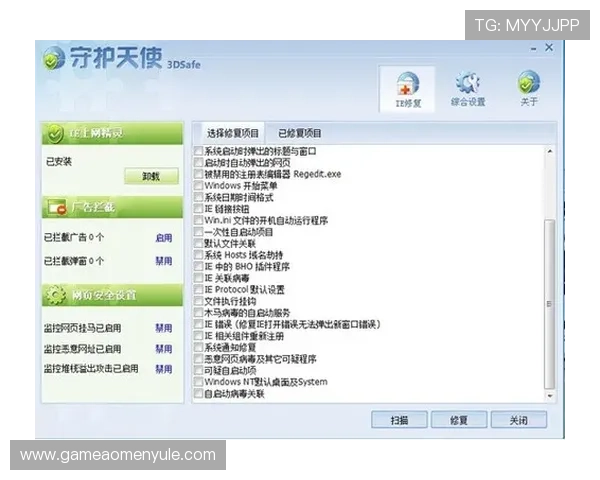
Task: Click the 守护天使 logo icon
Action: click(x=53, y=58)
